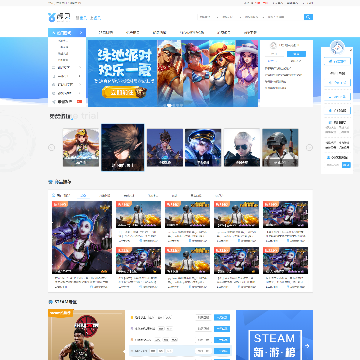
Task: Select the third banner carousel indicator dot
Action: tap(173, 105)
